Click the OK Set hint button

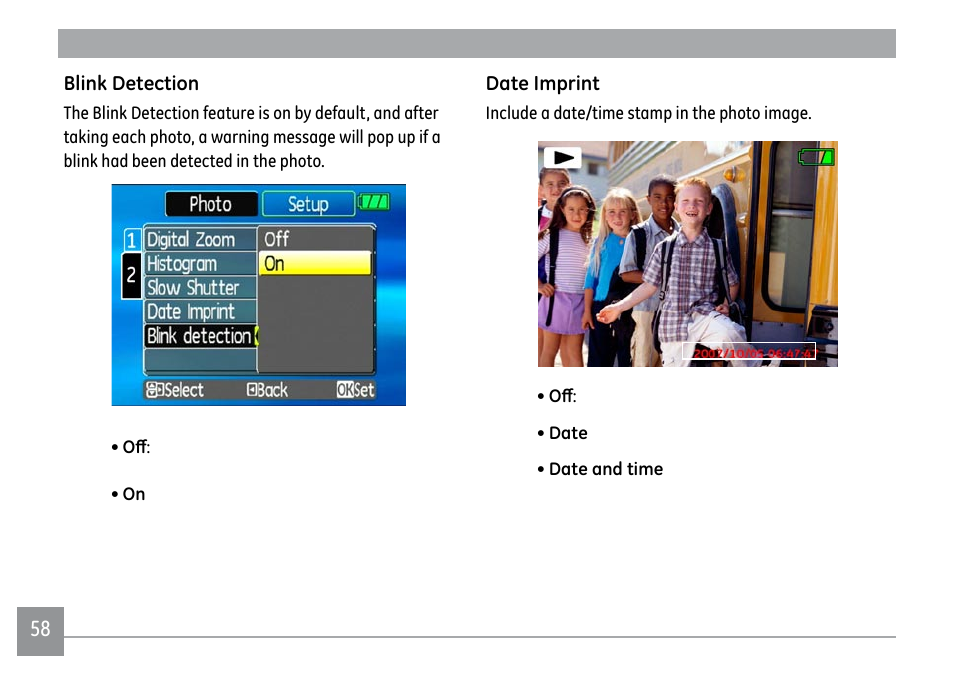tap(355, 390)
